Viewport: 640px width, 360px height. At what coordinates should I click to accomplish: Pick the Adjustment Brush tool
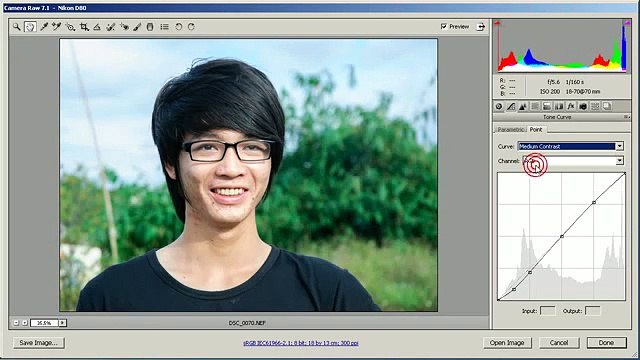138,27
